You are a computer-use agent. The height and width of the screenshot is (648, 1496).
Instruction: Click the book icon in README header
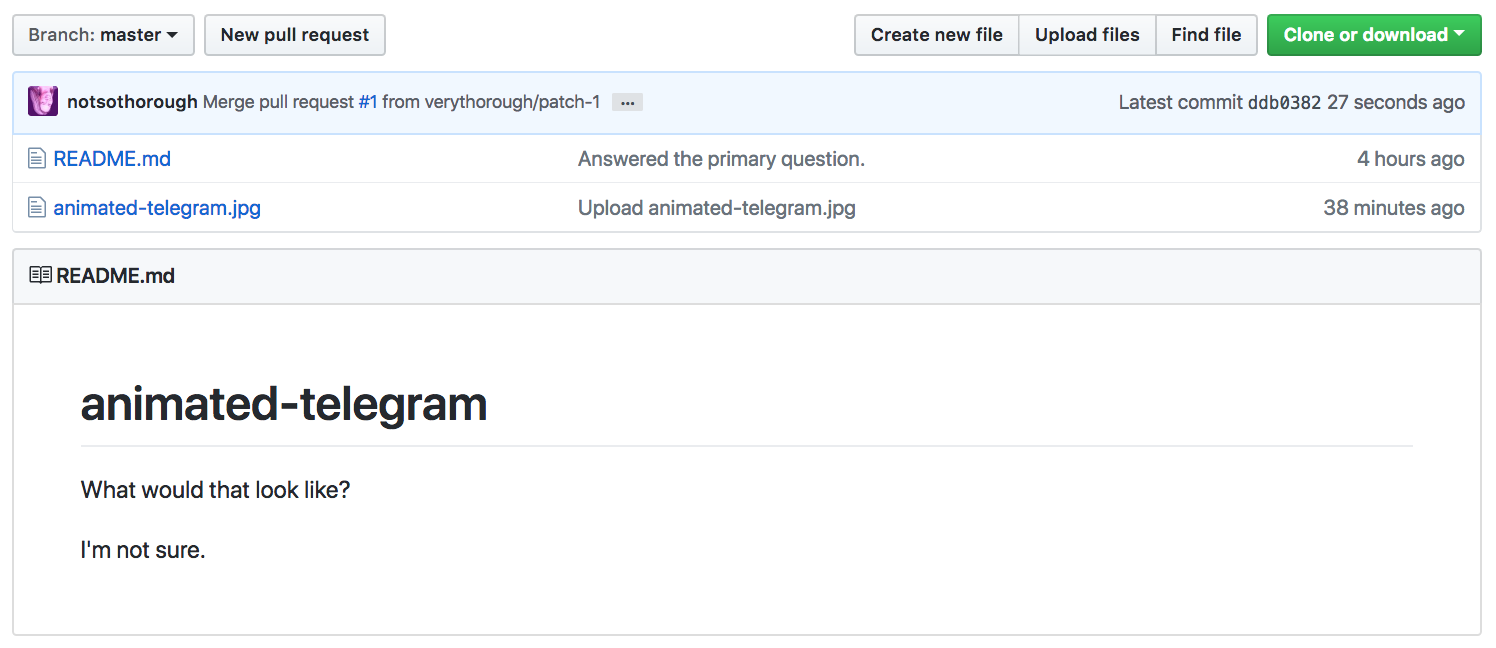click(40, 275)
